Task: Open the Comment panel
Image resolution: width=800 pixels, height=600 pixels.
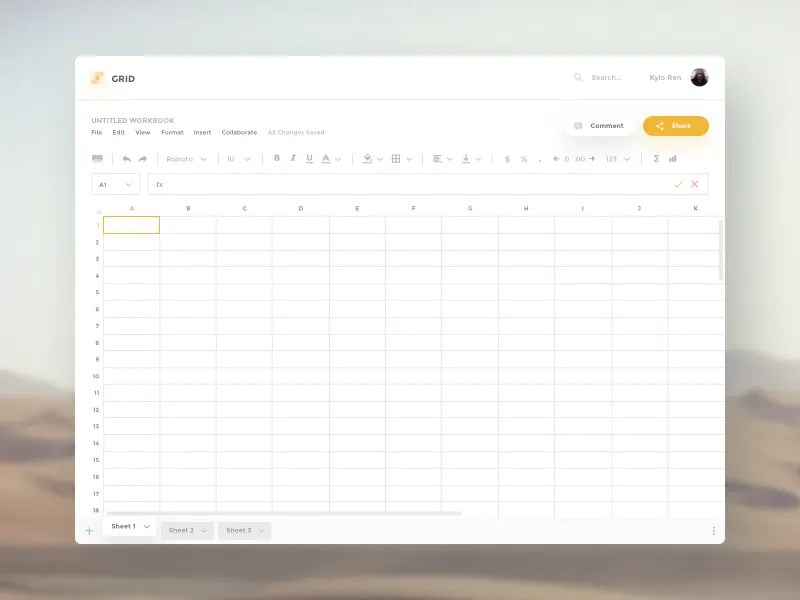Action: 600,125
